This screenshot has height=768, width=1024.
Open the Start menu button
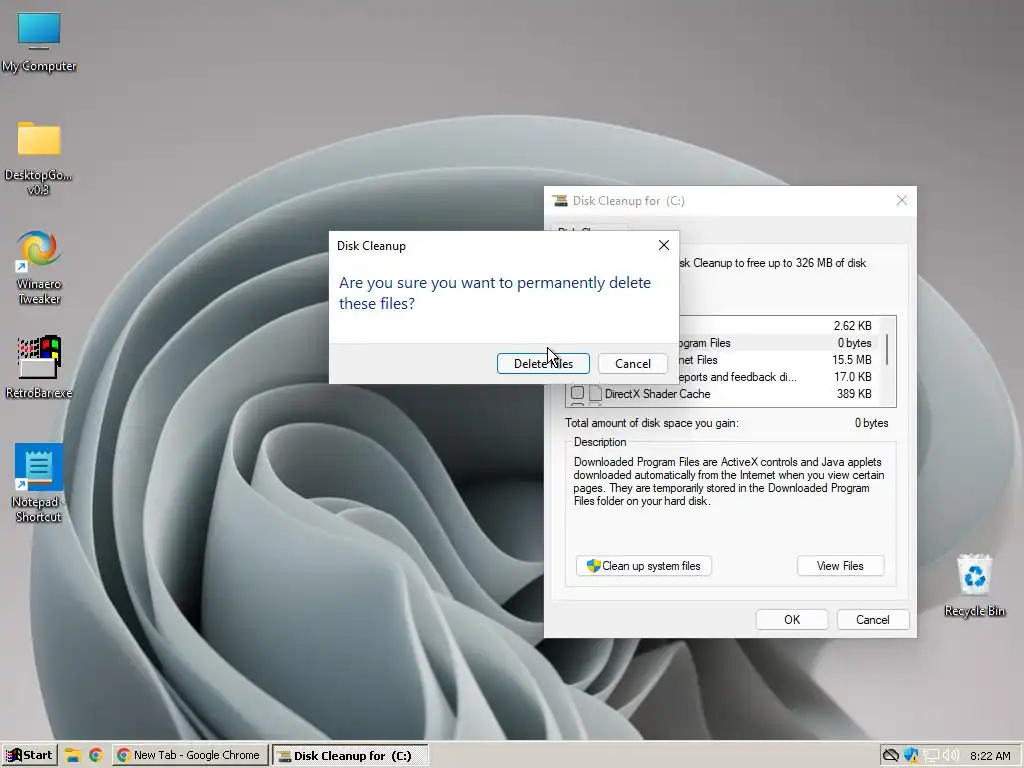29,755
